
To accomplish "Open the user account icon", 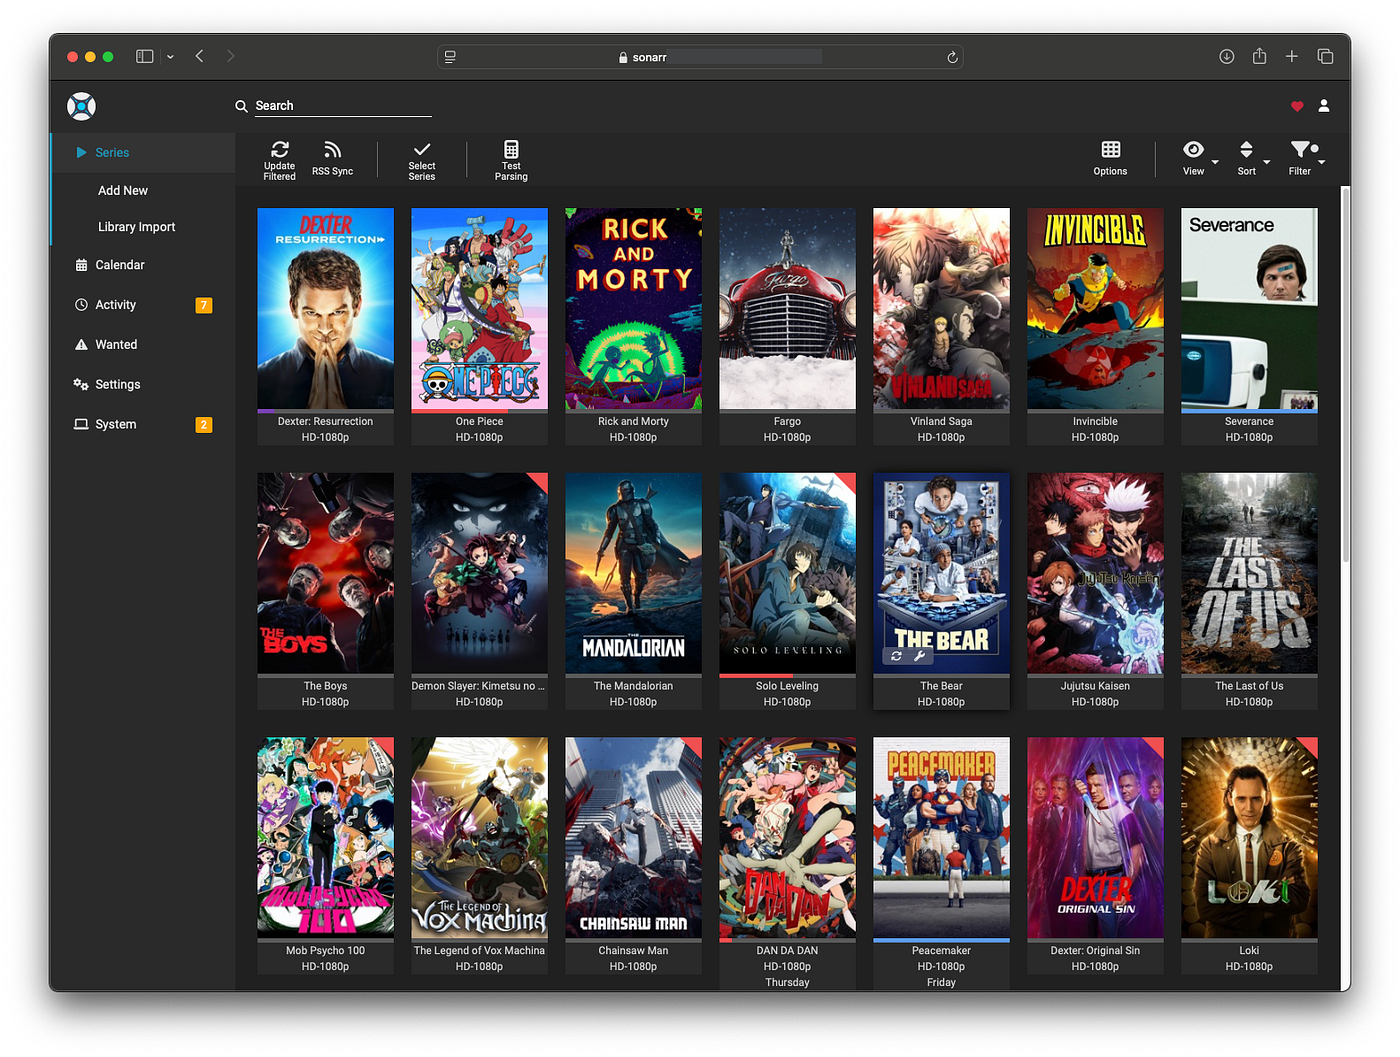I will pos(1324,106).
